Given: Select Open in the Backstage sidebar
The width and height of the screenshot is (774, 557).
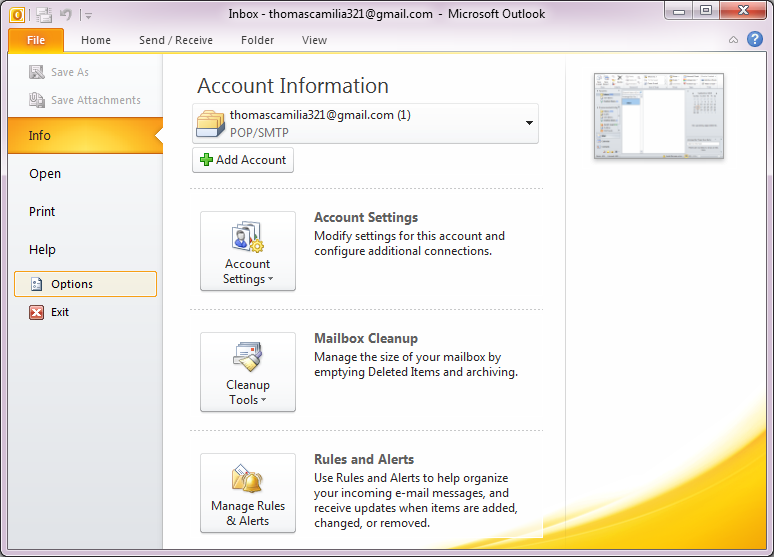Looking at the screenshot, I should pos(45,174).
